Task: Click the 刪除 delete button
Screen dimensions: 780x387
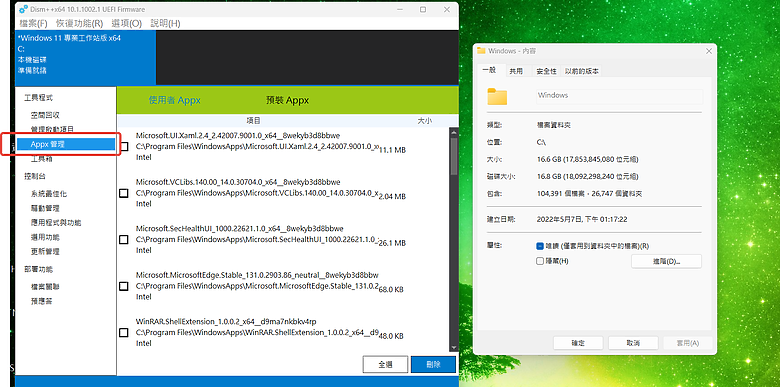Action: point(433,364)
